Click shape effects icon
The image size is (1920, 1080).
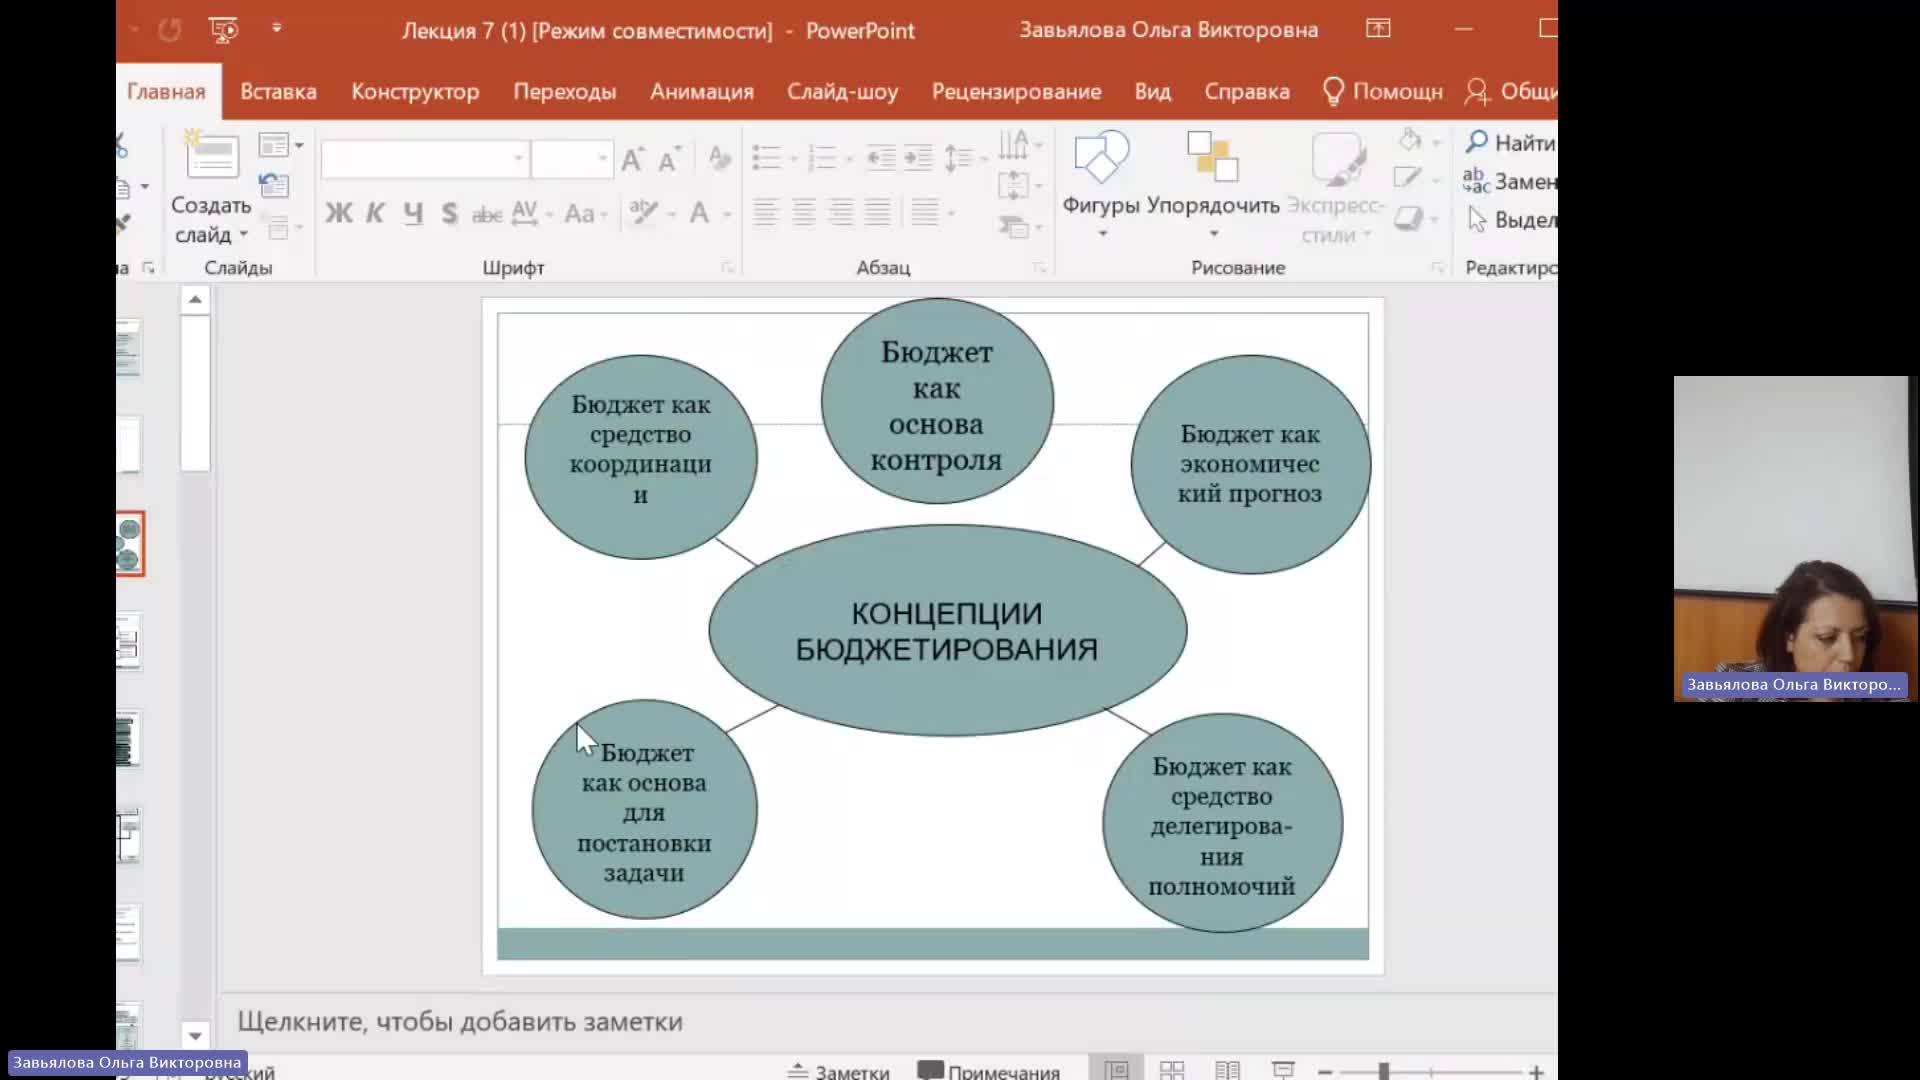tap(1408, 218)
